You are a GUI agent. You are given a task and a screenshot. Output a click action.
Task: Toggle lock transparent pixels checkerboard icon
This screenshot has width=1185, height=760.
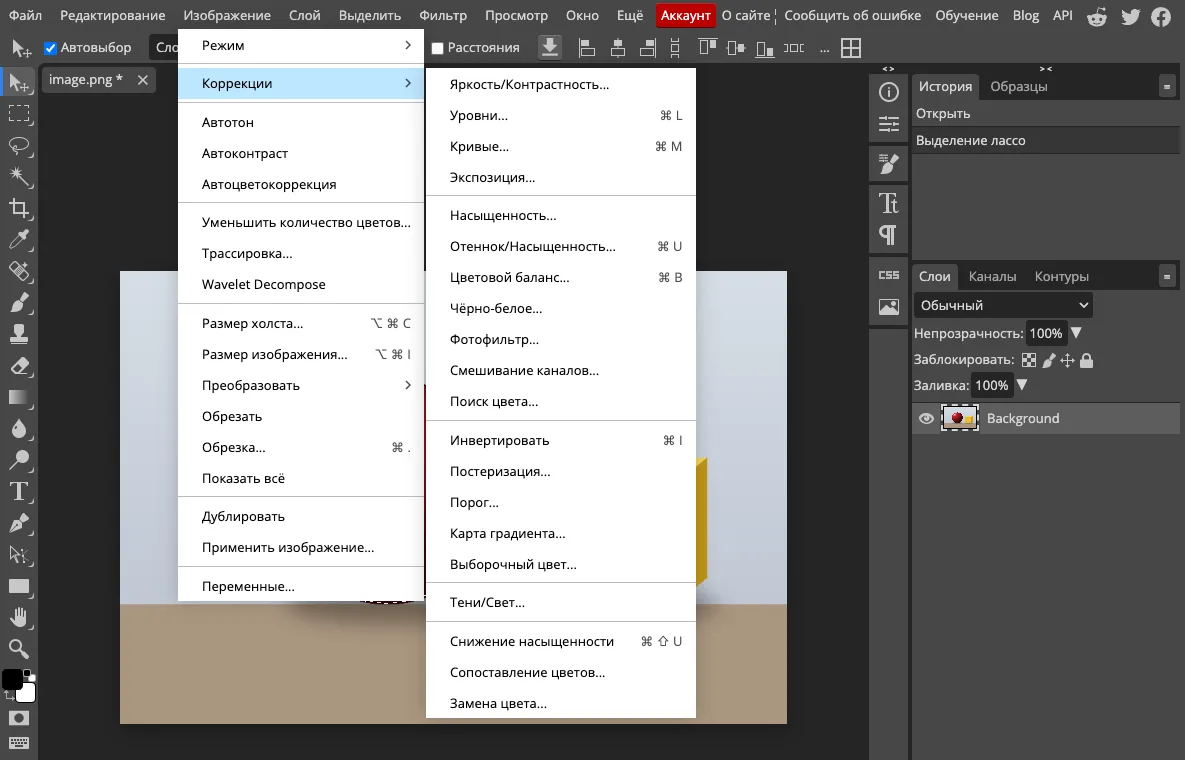(x=1029, y=360)
